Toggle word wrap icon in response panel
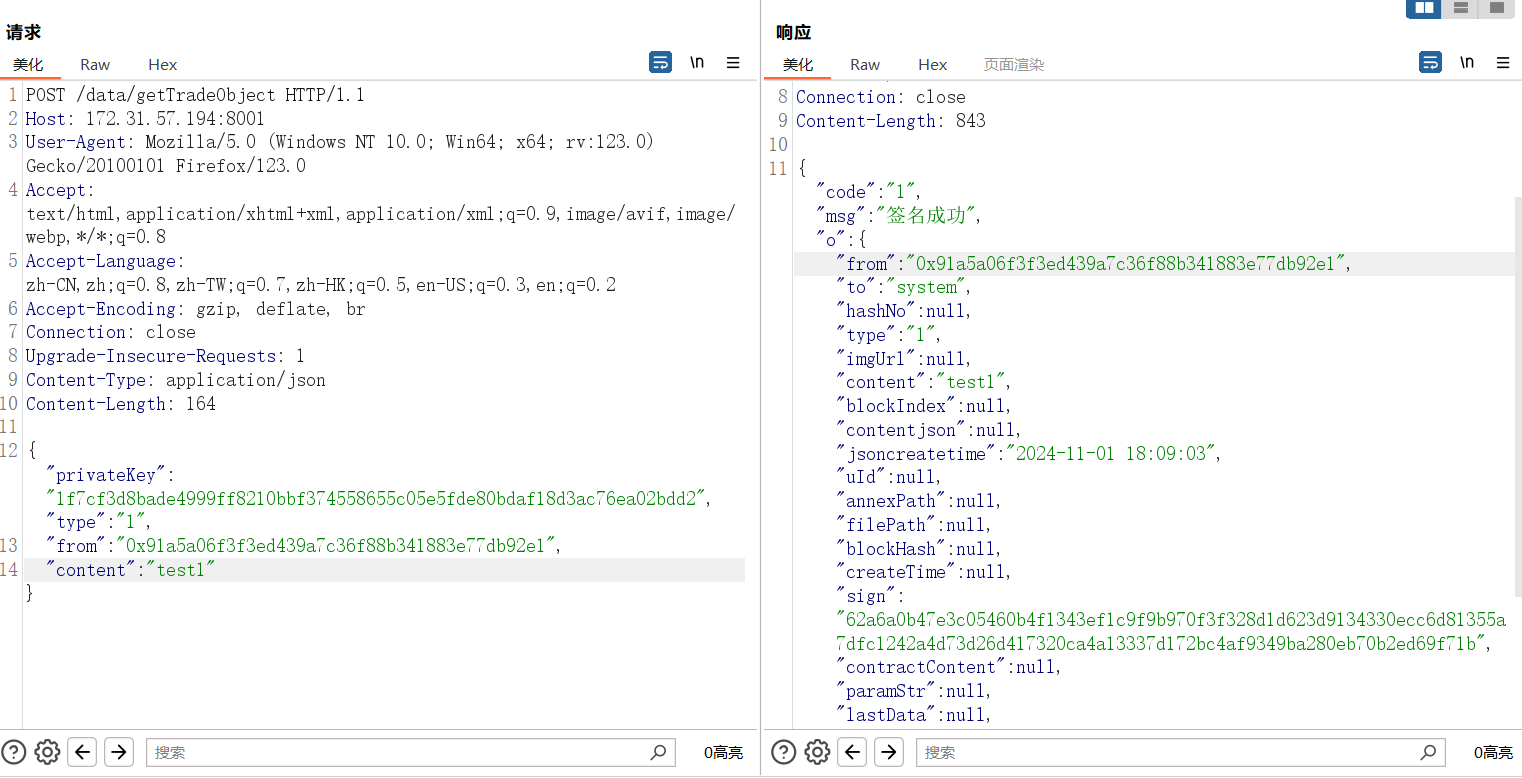The height and width of the screenshot is (778, 1522). [1431, 63]
